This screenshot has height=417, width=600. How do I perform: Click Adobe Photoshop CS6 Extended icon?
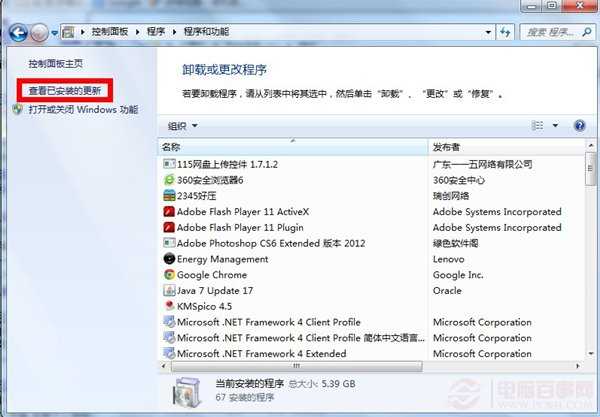point(169,243)
